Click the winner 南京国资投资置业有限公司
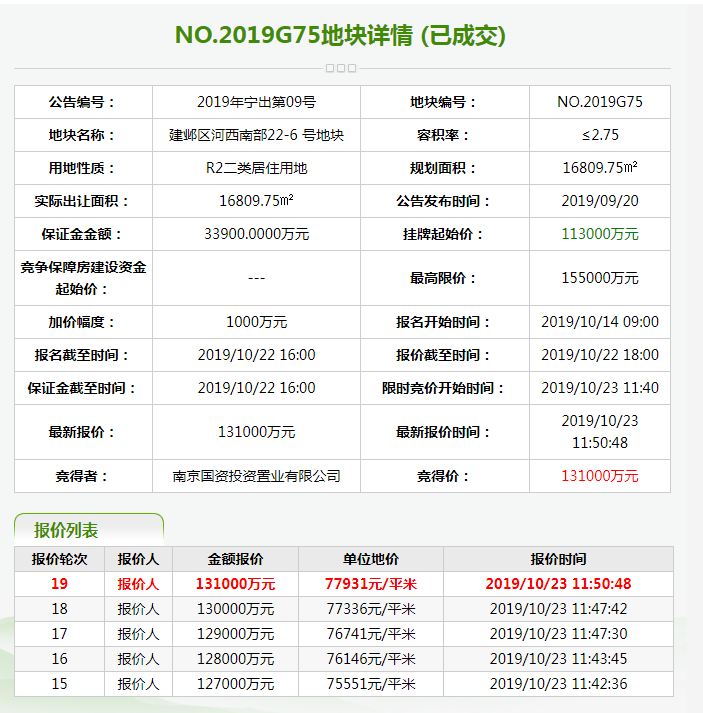This screenshot has height=713, width=703. tap(256, 476)
